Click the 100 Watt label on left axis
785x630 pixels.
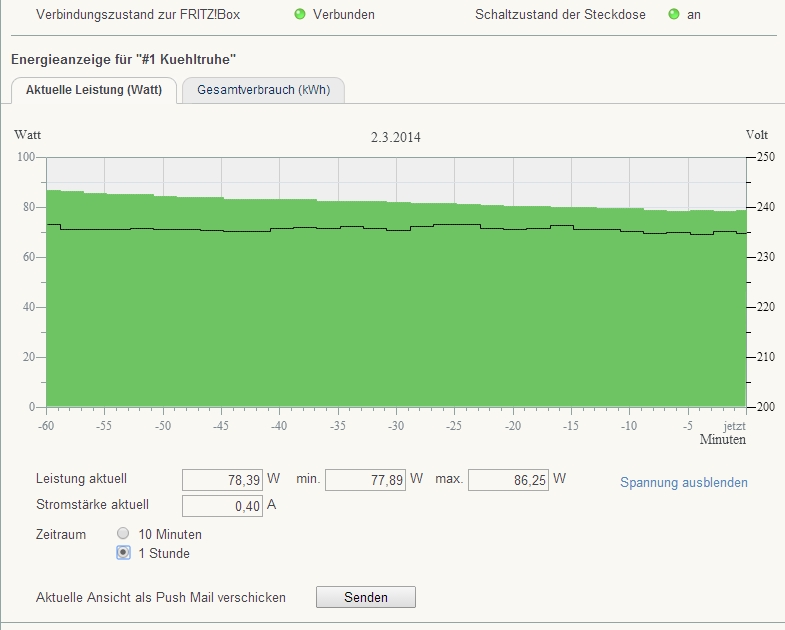25,158
